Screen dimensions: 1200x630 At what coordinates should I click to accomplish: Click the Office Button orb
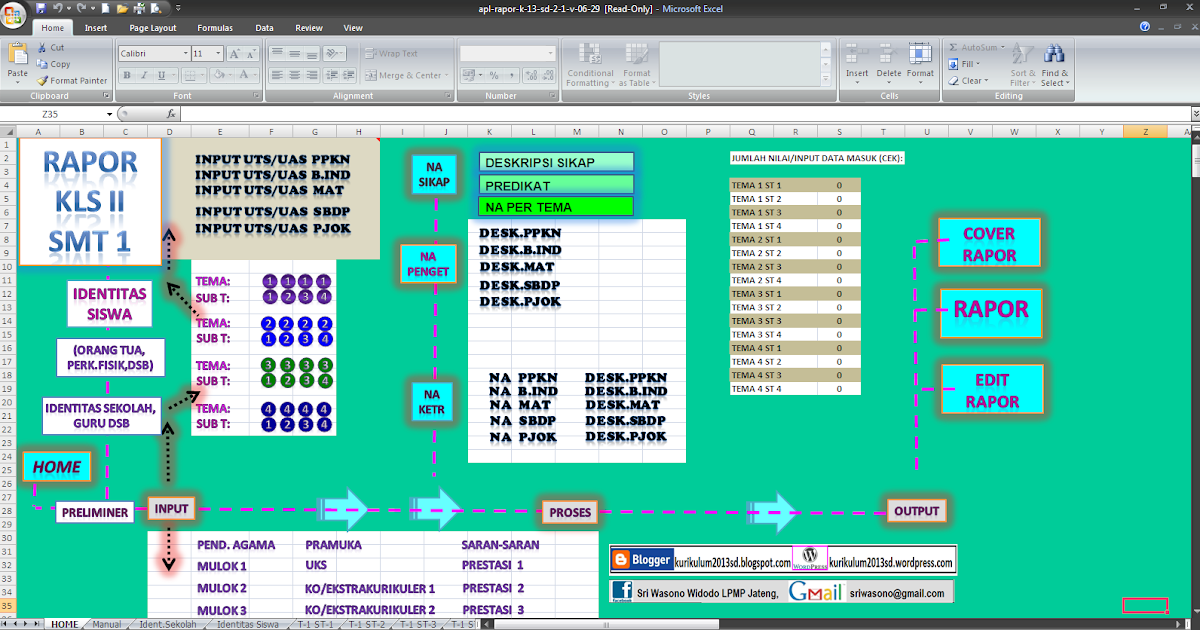[x=15, y=15]
